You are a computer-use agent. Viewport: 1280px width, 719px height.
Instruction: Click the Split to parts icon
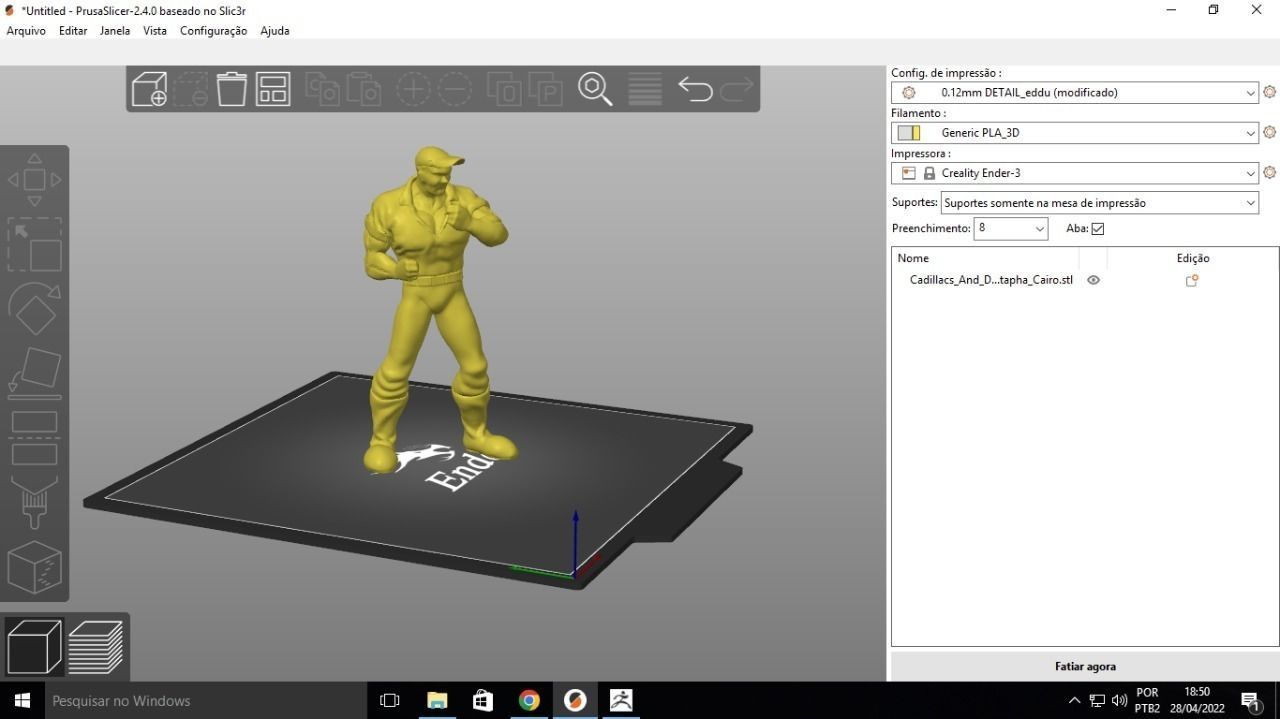coord(546,89)
